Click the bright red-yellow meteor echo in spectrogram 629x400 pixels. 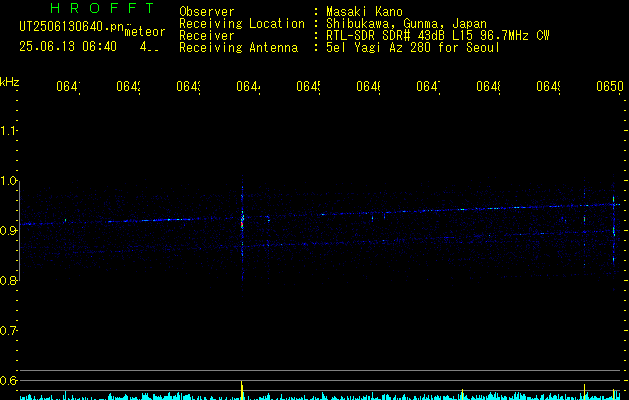pos(242,221)
